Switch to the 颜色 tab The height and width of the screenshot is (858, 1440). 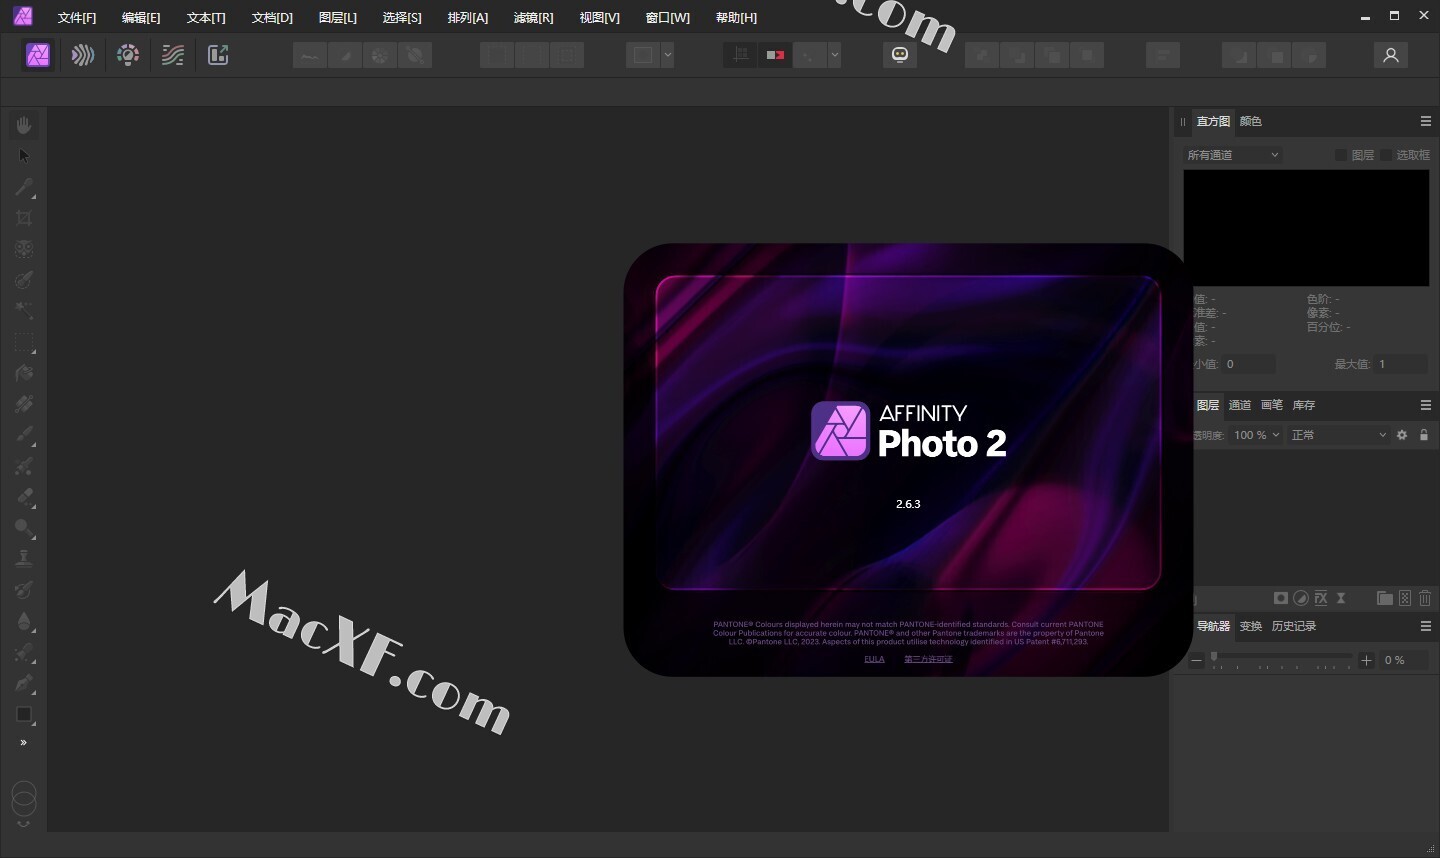[x=1251, y=121]
